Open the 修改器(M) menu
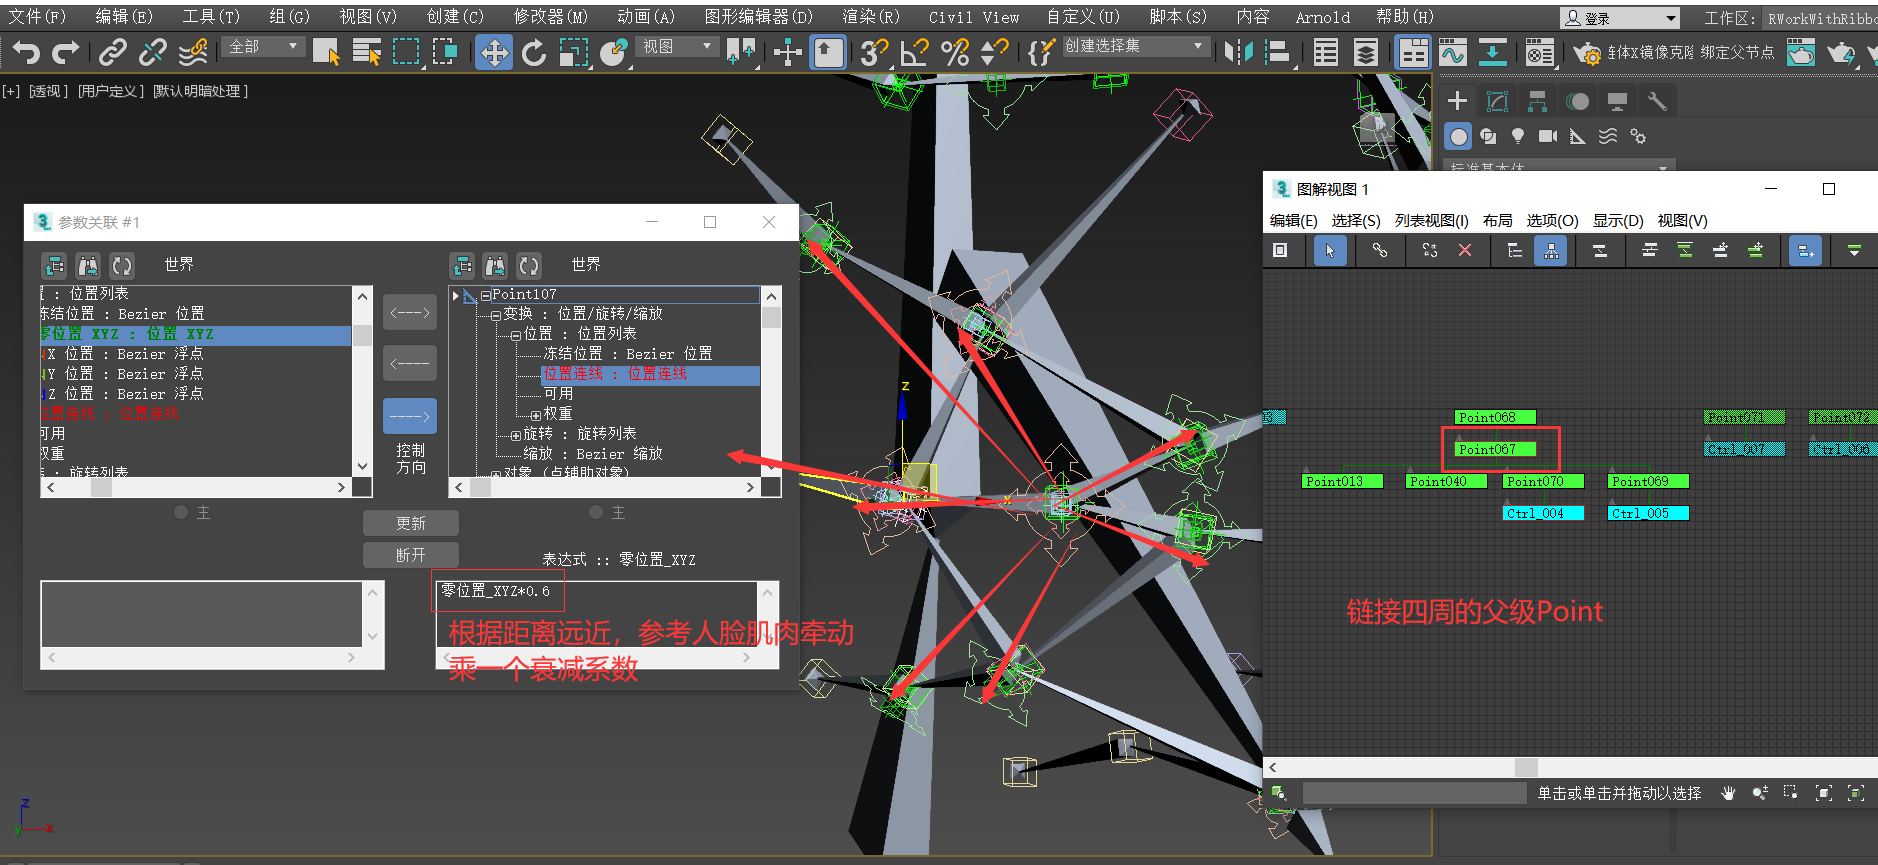The width and height of the screenshot is (1878, 865). click(x=551, y=17)
